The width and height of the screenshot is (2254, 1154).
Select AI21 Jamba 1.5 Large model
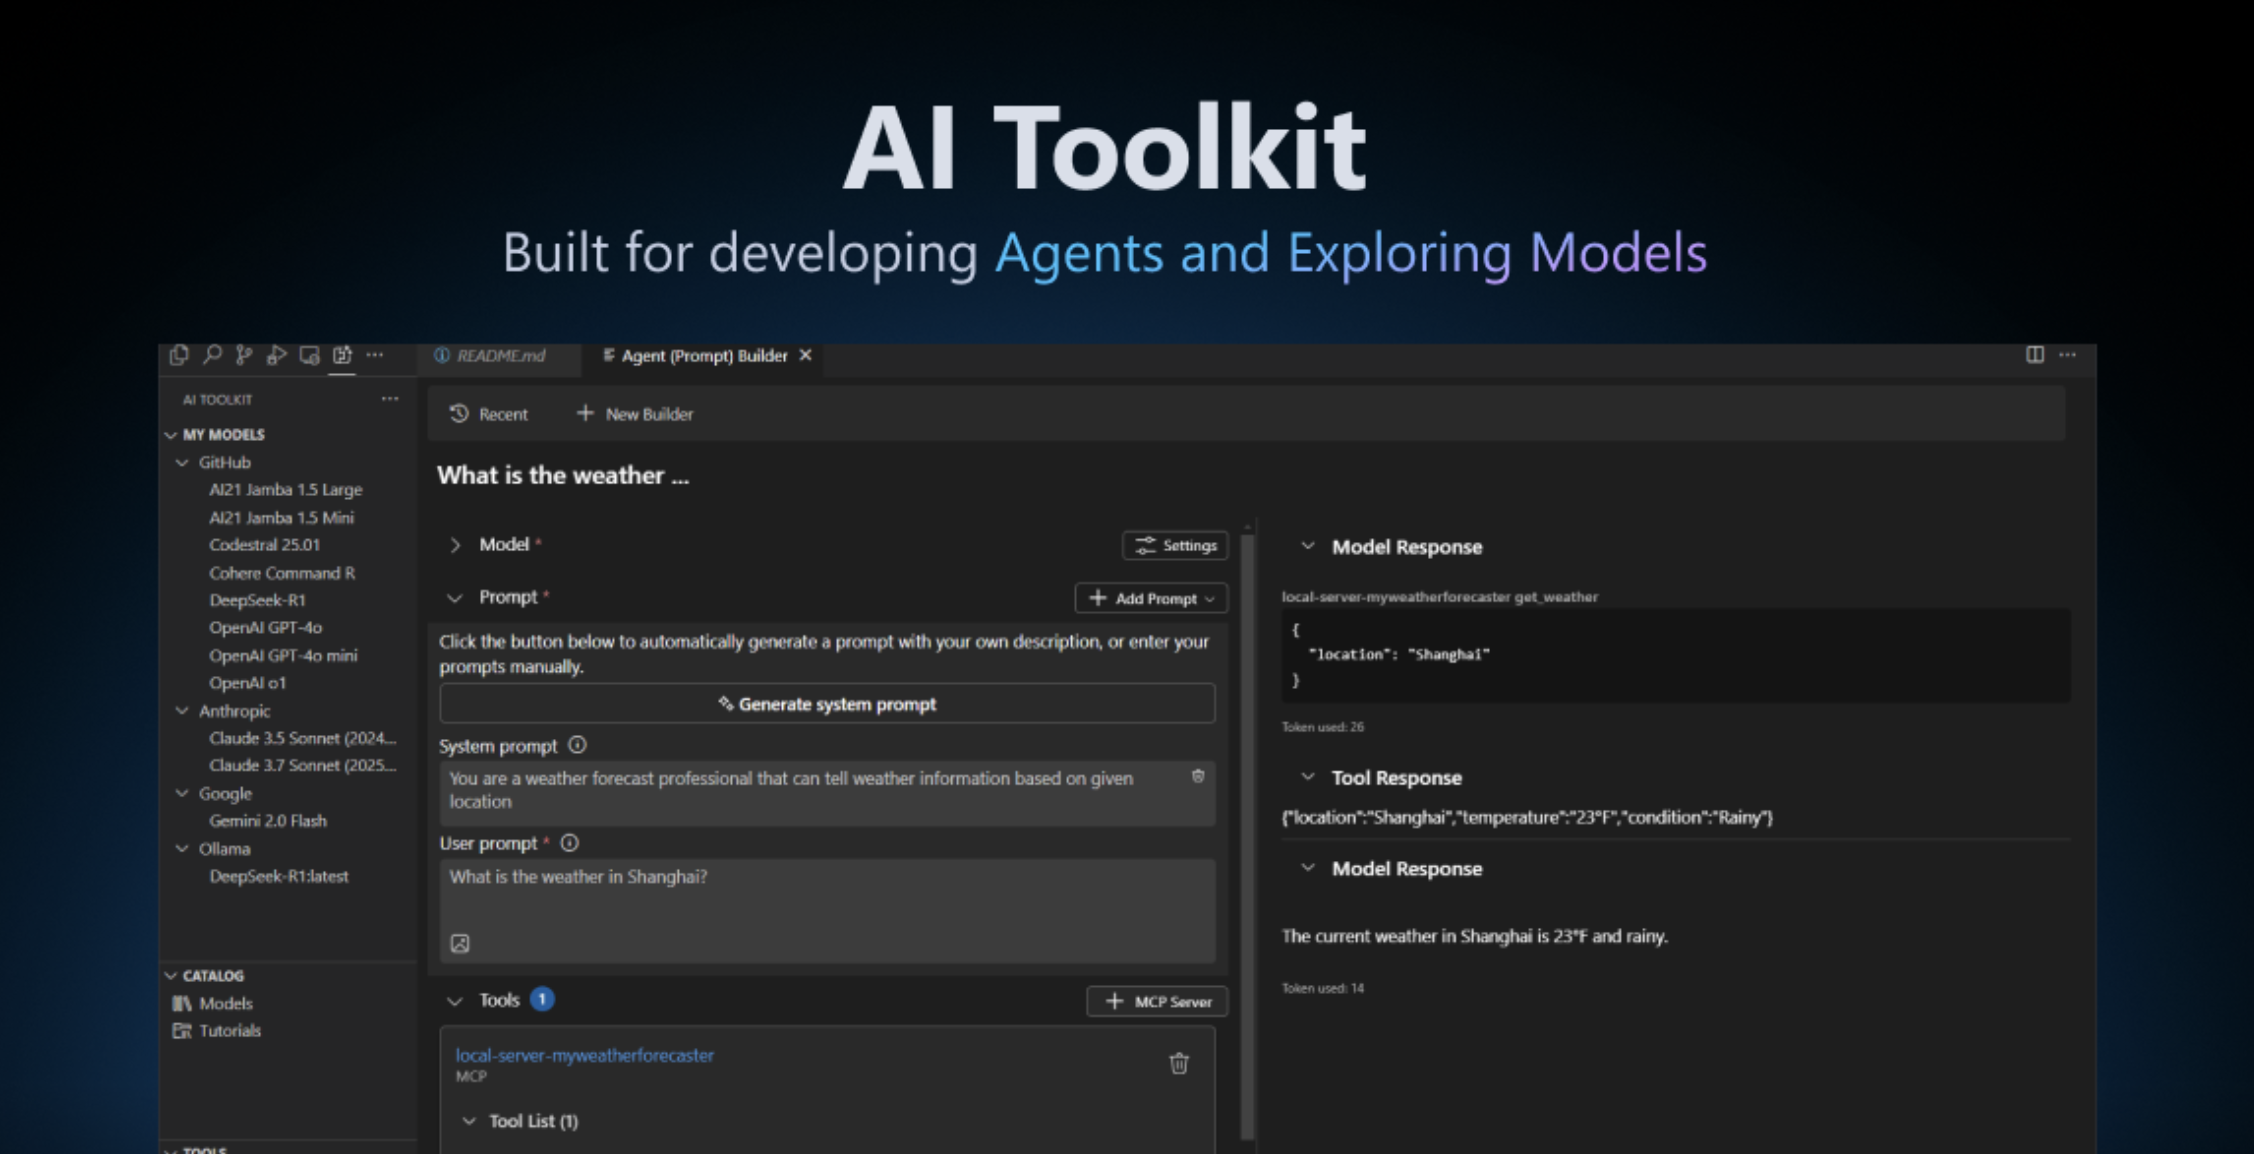(286, 490)
